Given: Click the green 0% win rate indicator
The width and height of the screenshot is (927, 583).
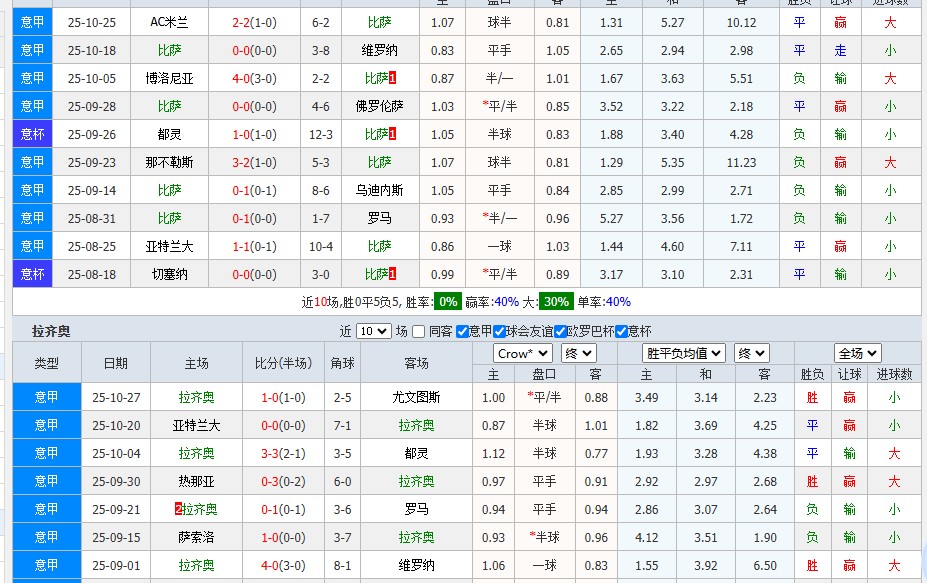Looking at the screenshot, I should [448, 301].
